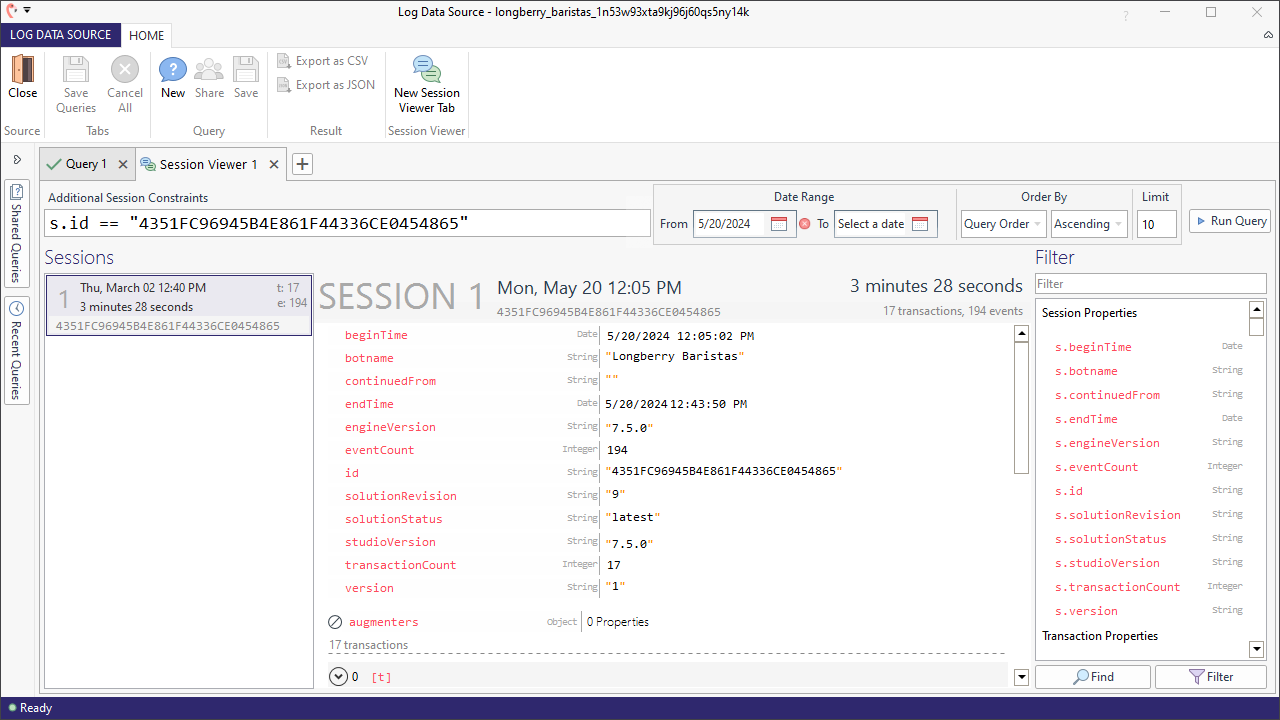Open the To date calendar picker
Screen dimensions: 1280x720
pos(920,224)
